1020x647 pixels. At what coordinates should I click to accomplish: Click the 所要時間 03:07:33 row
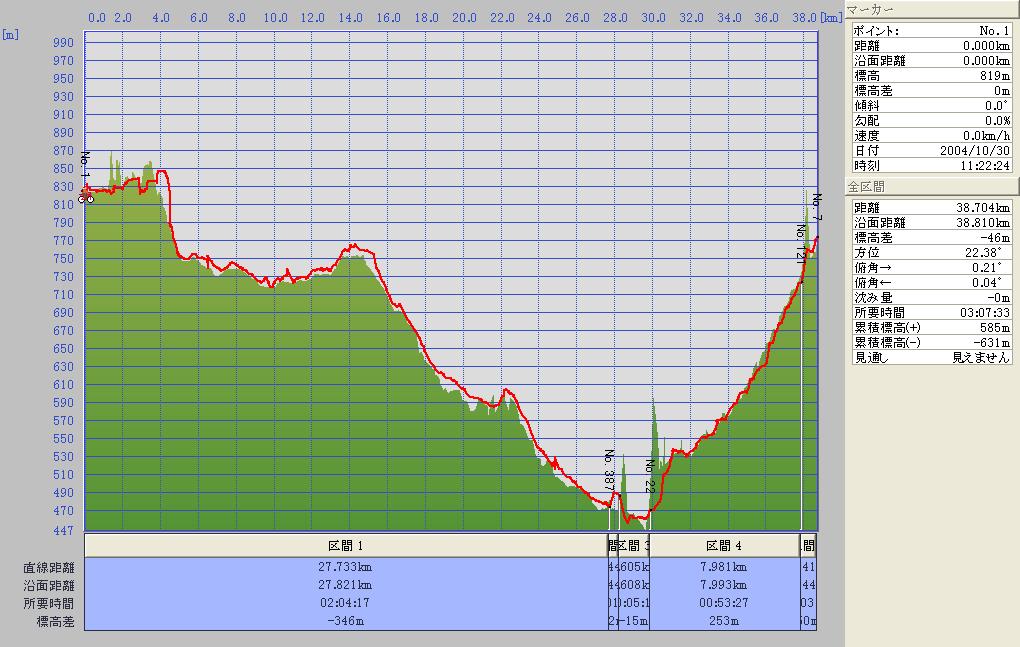[930, 312]
